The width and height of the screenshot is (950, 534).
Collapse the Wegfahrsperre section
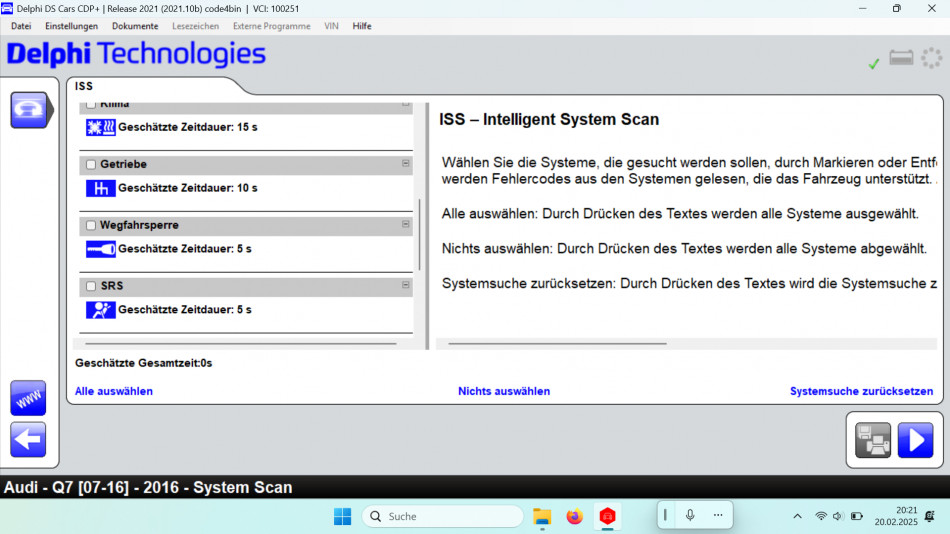pos(405,225)
